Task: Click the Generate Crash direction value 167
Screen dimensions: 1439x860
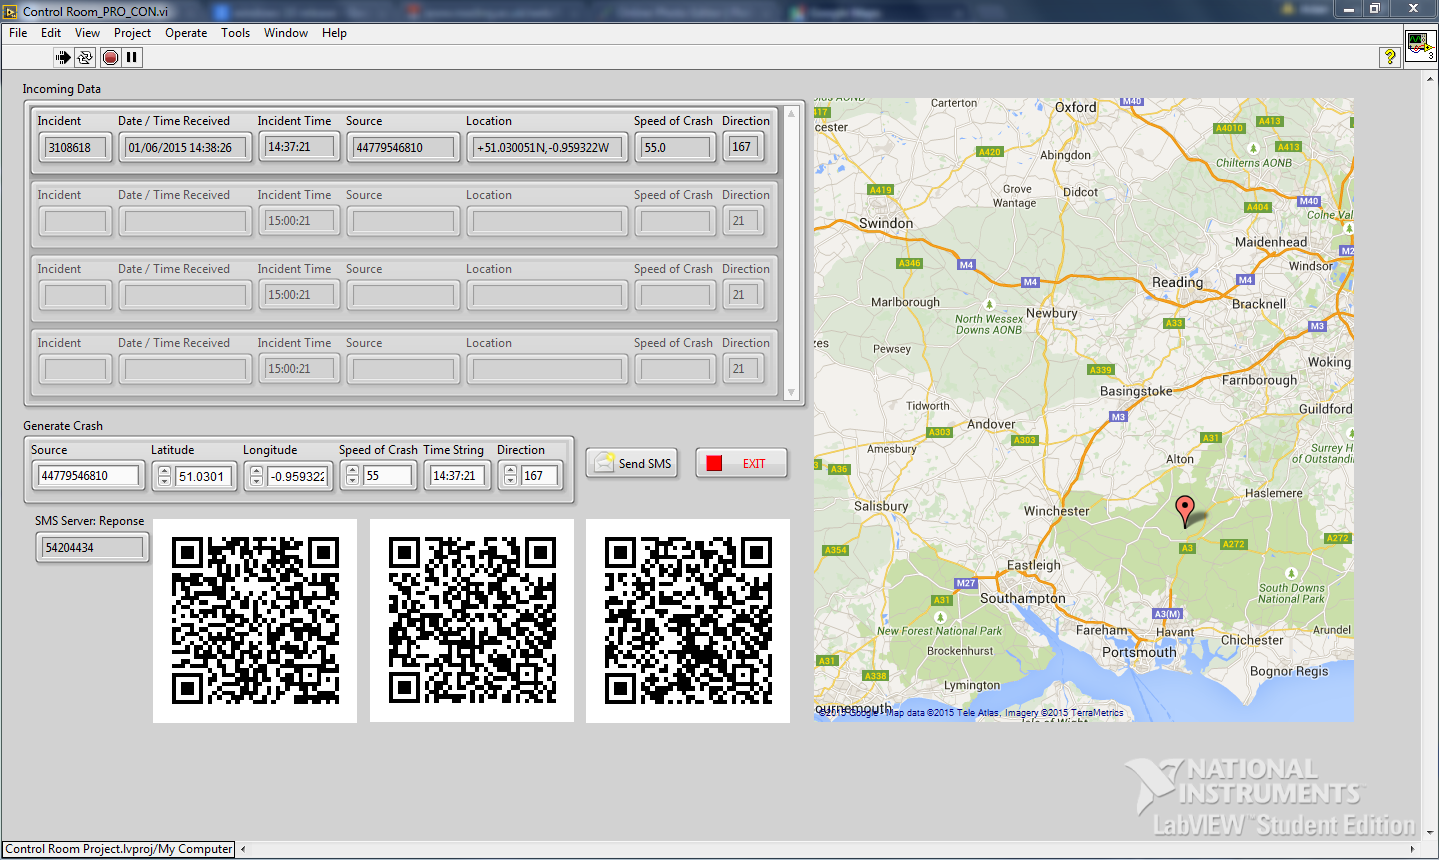Action: pos(540,476)
